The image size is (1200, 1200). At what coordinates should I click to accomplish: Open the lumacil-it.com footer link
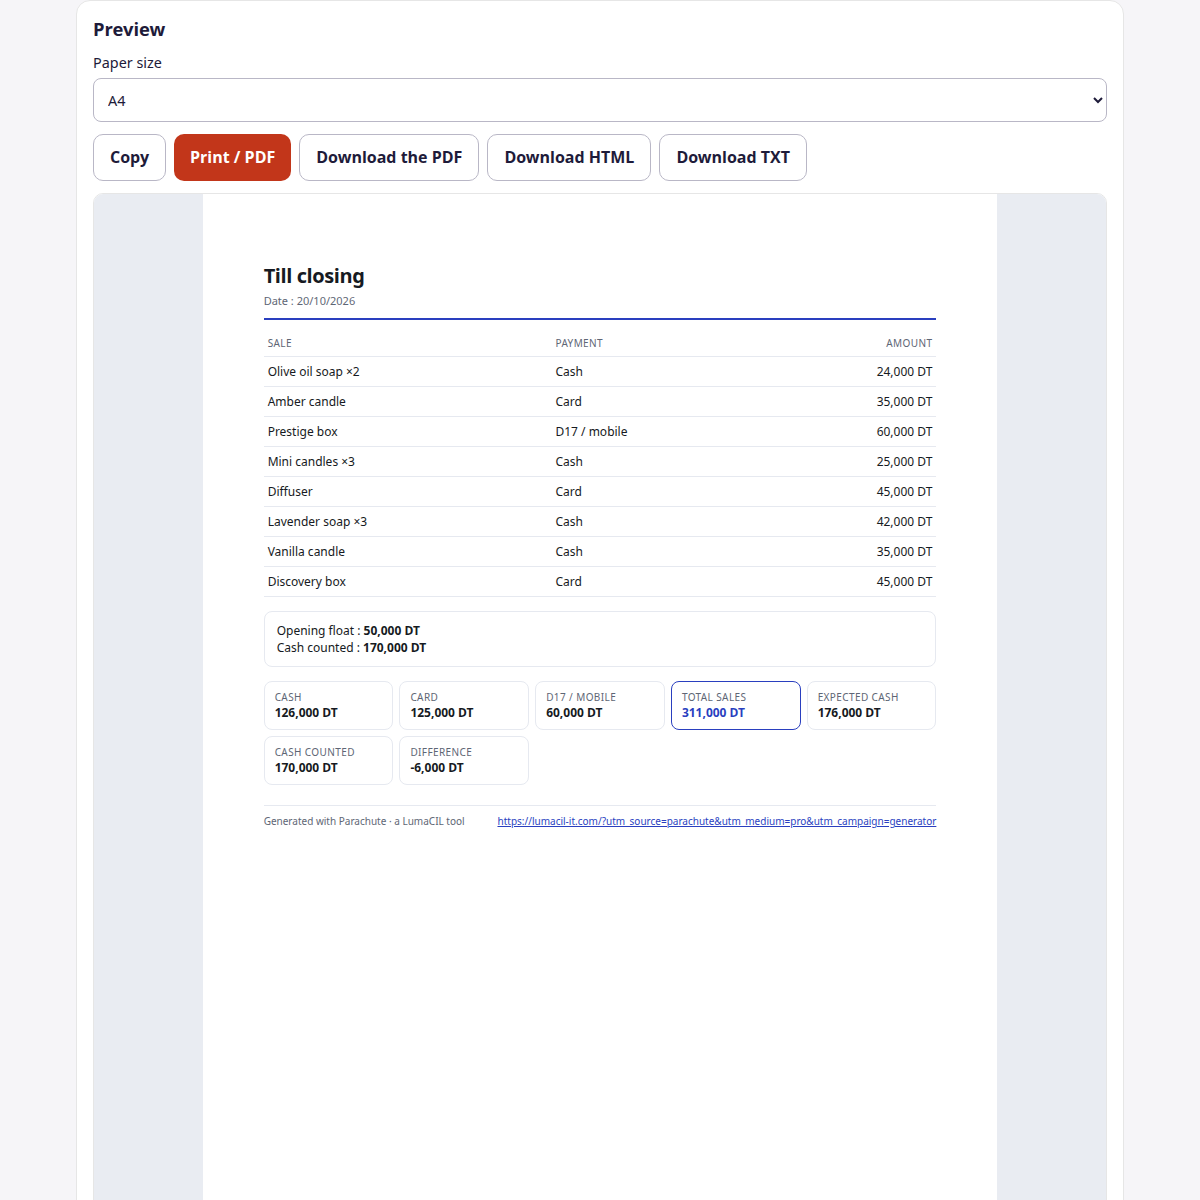(717, 821)
